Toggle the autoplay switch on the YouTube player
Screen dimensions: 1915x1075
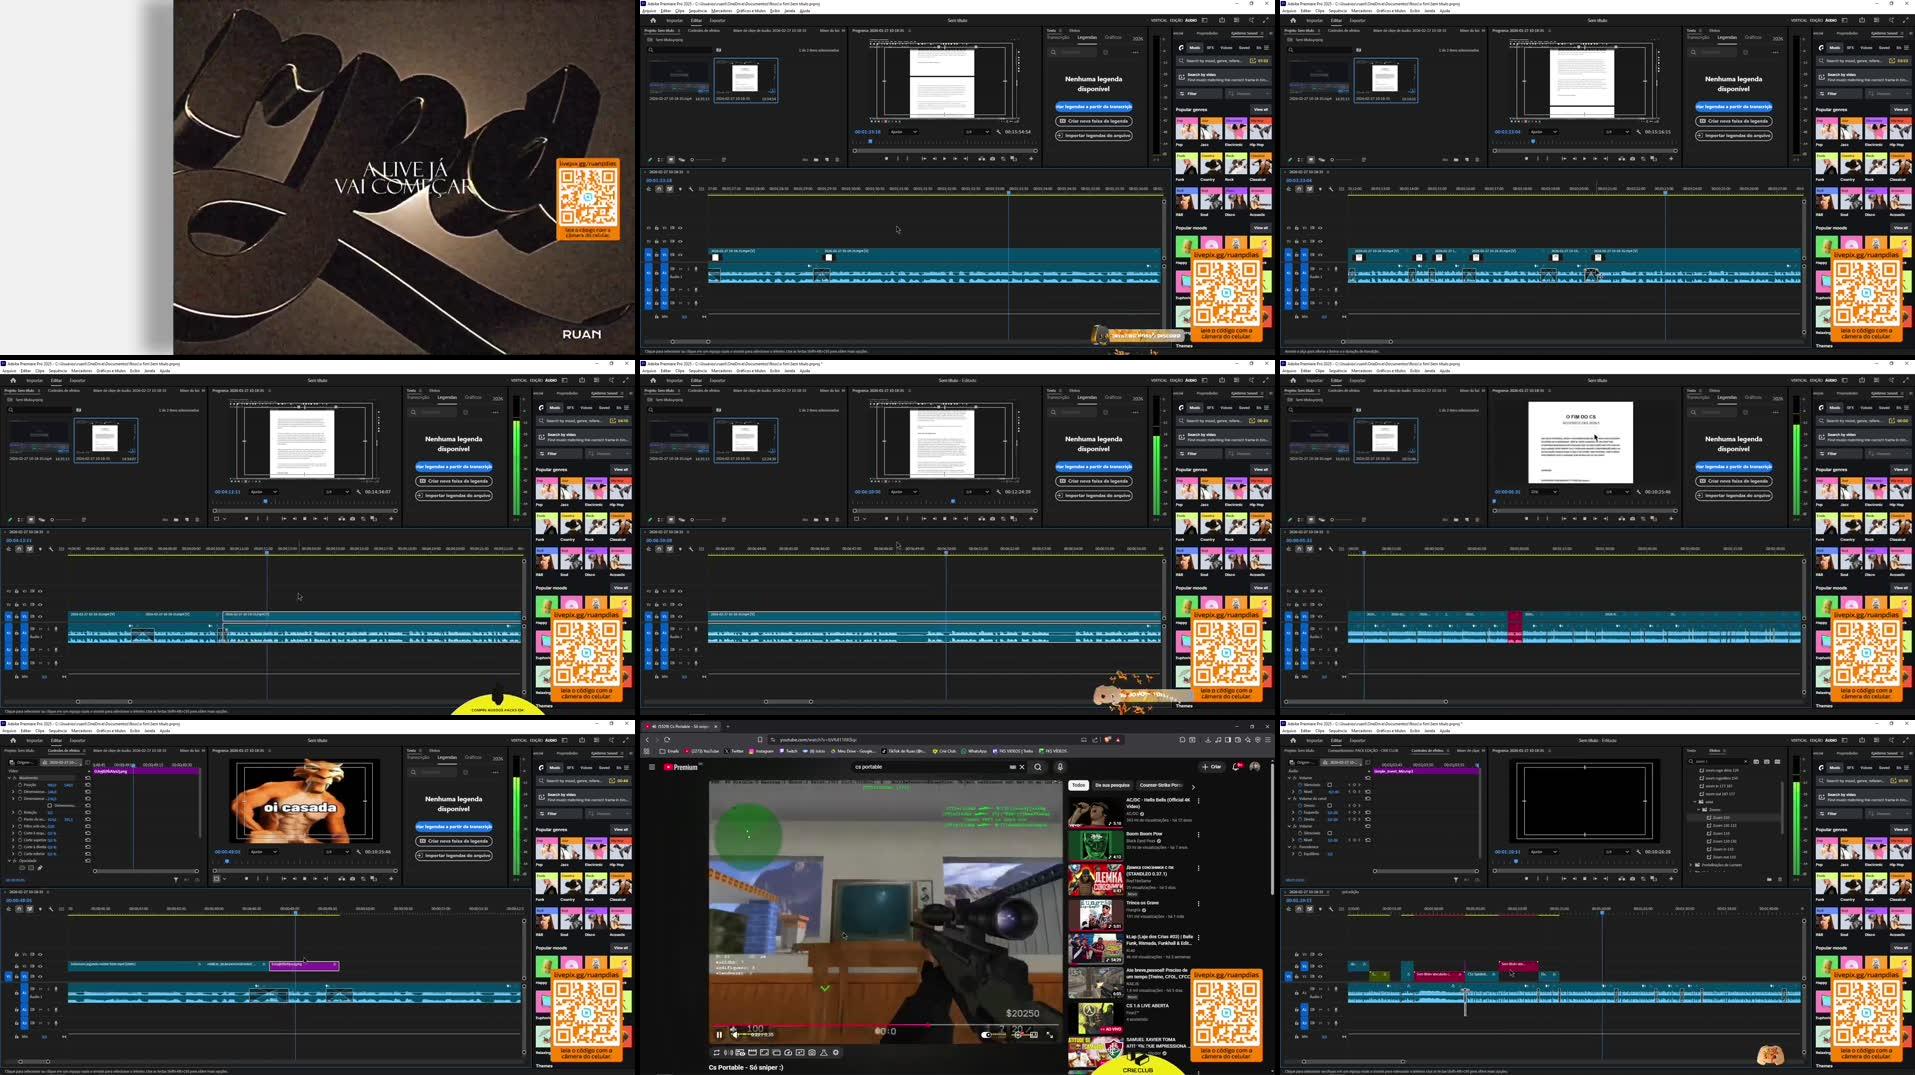coord(986,1035)
